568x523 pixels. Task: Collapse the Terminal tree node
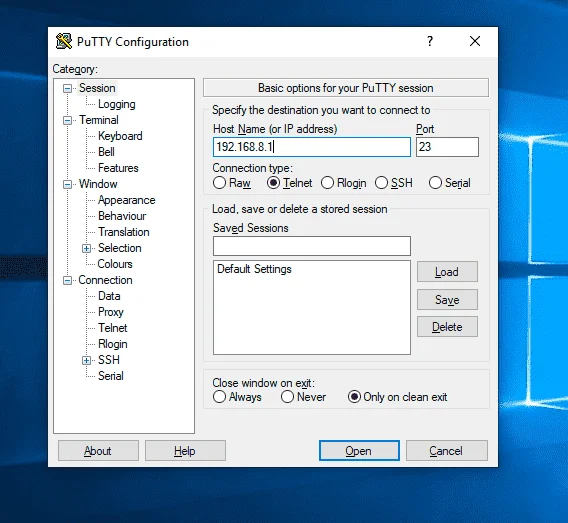(67, 120)
